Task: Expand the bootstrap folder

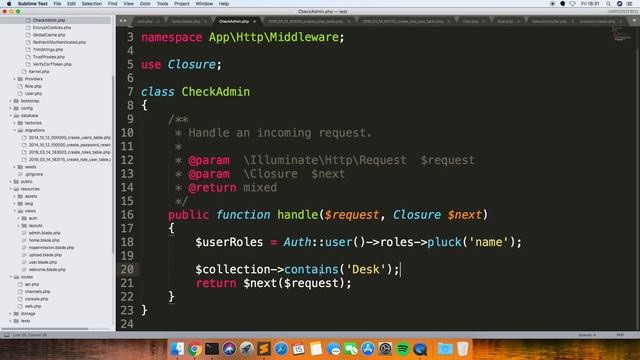Action: pyautogui.click(x=11, y=101)
